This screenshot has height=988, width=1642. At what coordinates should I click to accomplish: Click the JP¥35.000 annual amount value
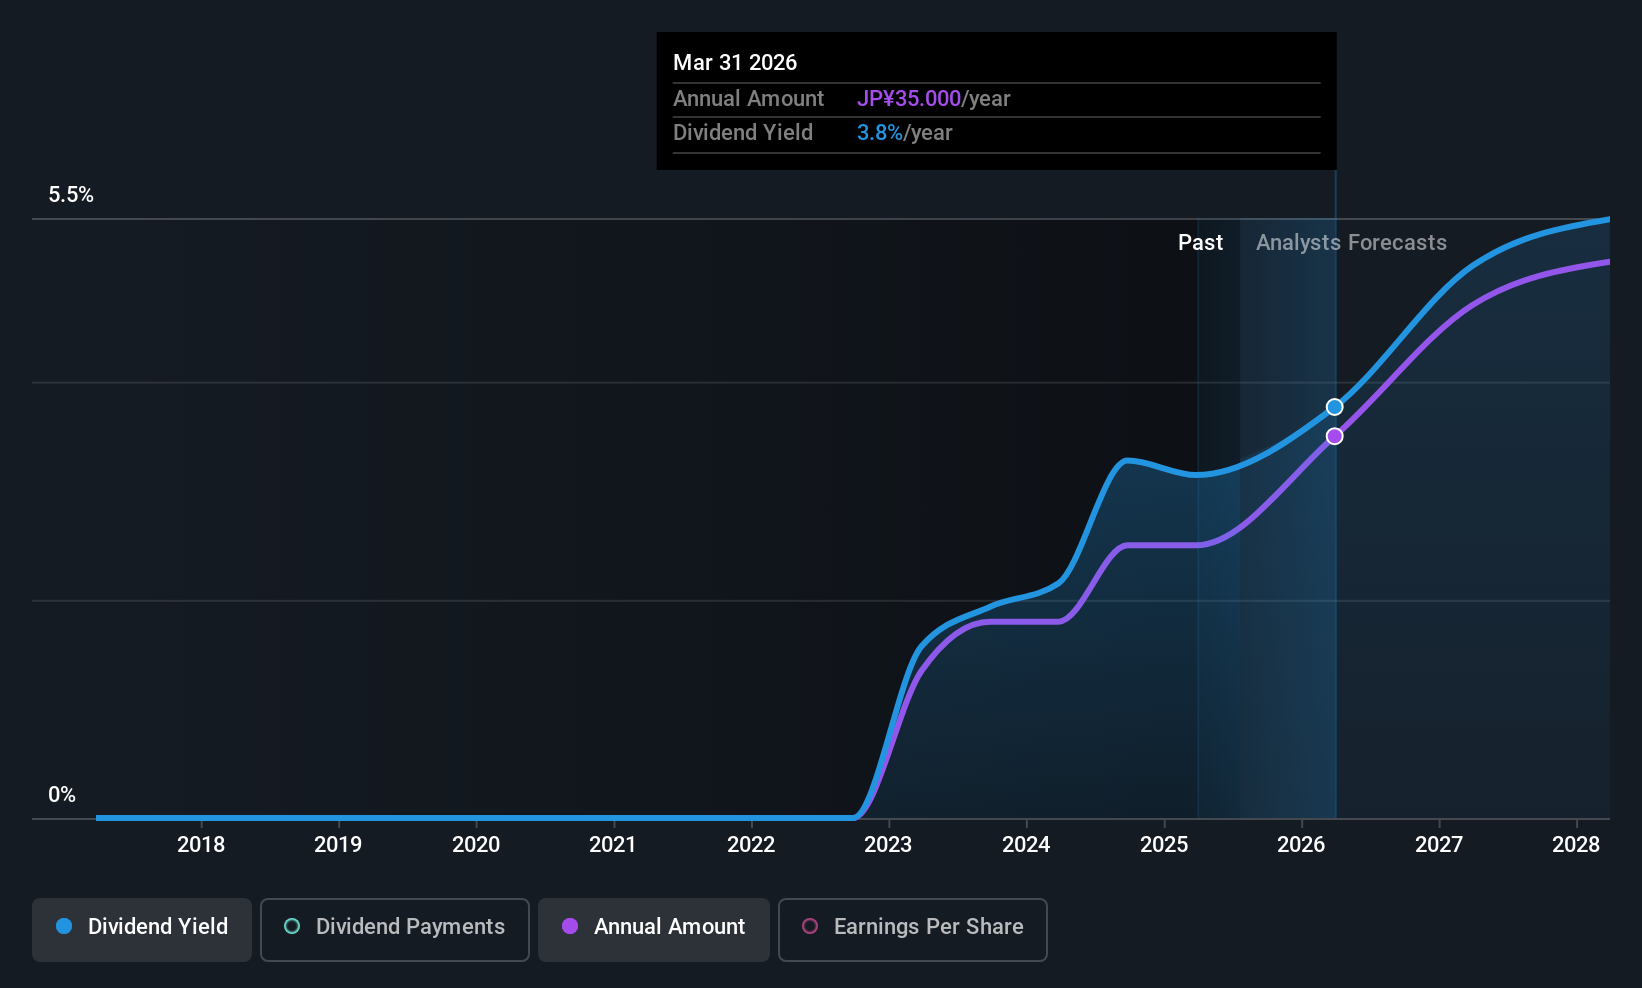[909, 98]
